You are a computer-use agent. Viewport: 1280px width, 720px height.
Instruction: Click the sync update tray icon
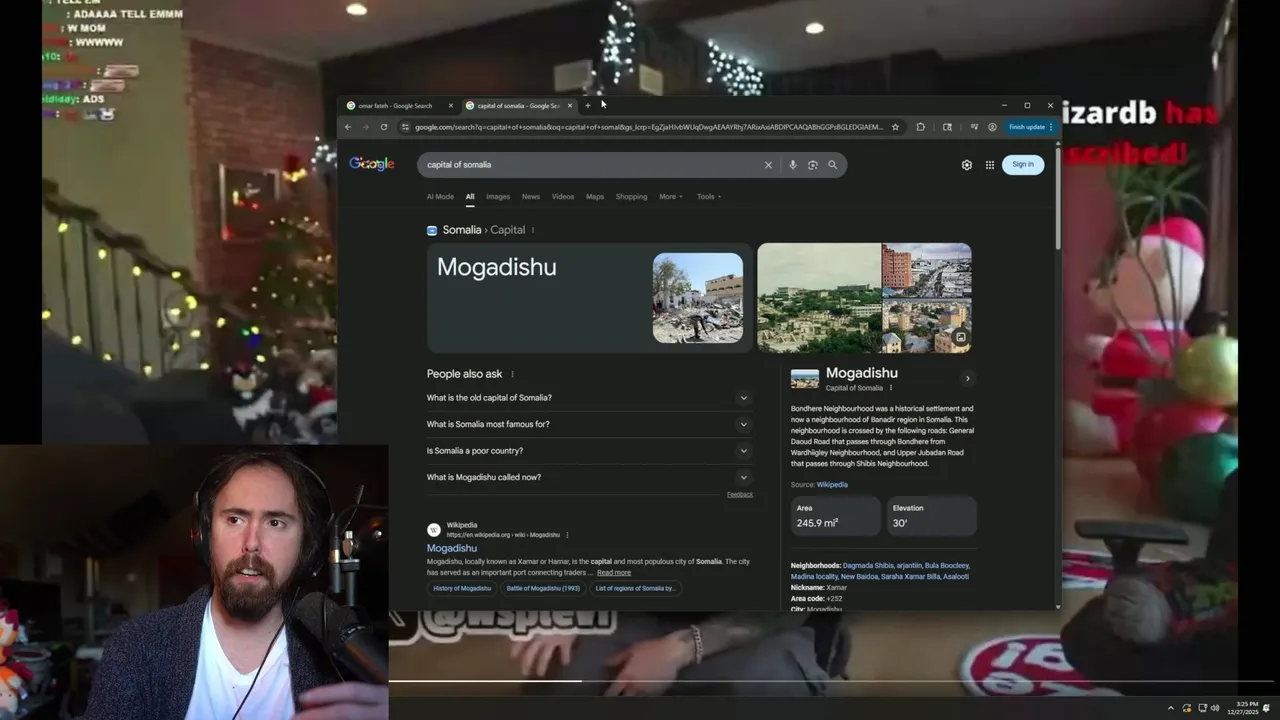[1186, 708]
